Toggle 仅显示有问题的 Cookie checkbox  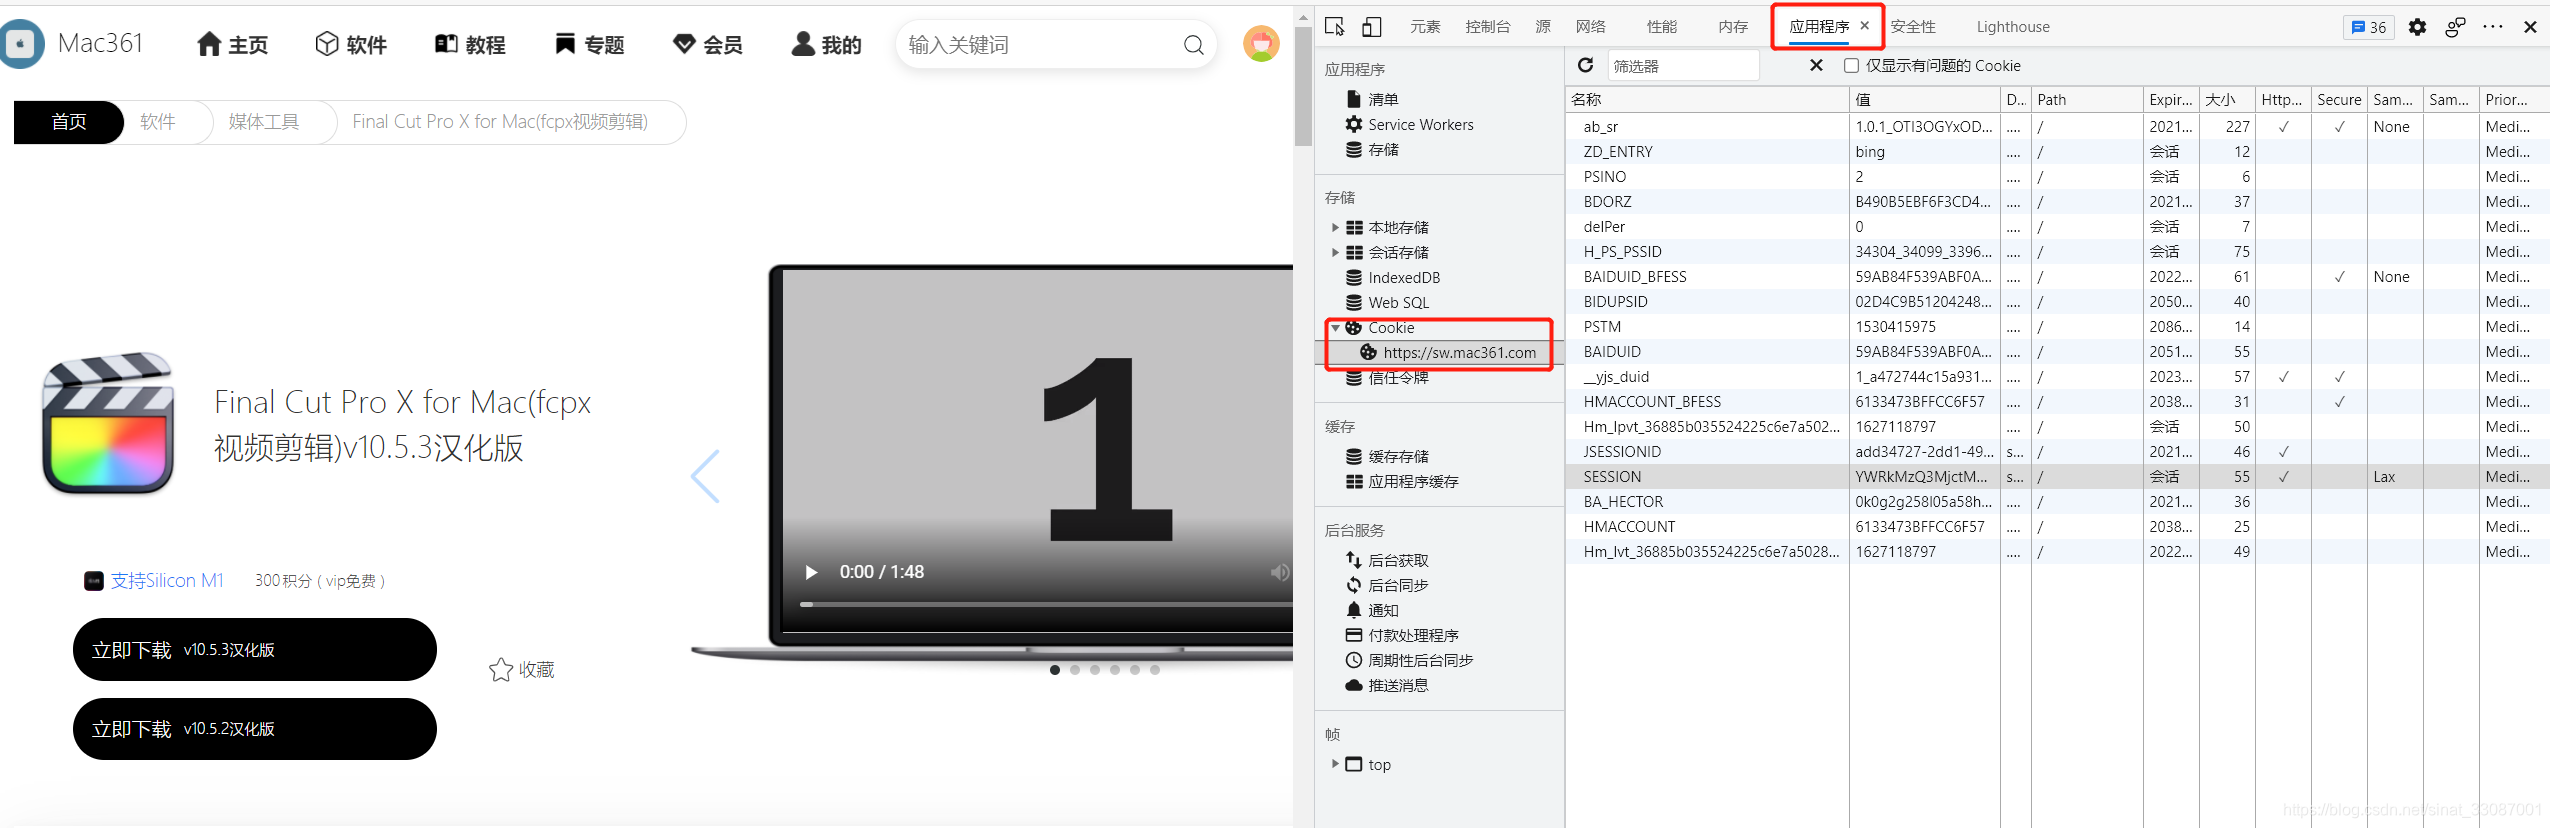(x=1851, y=65)
